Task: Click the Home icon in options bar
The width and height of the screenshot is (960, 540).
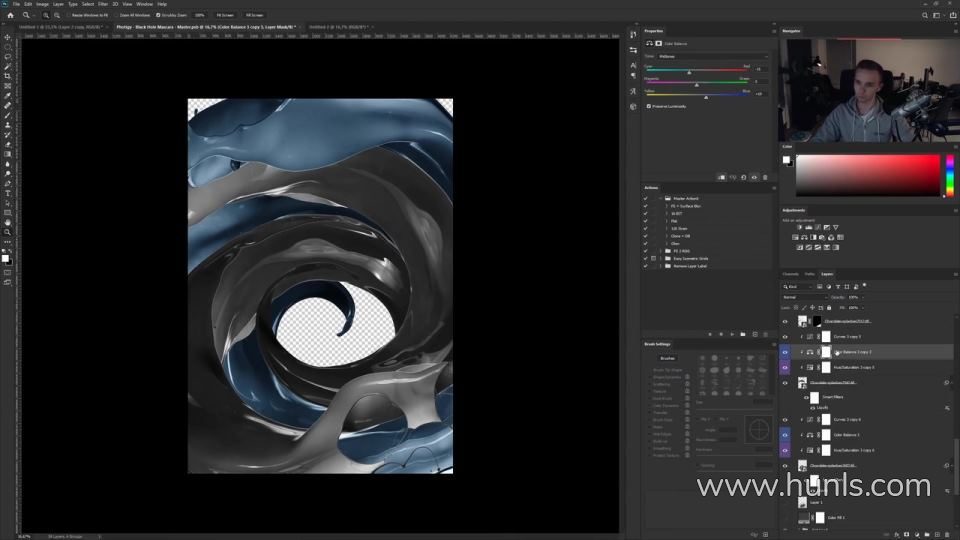Action: [x=10, y=16]
